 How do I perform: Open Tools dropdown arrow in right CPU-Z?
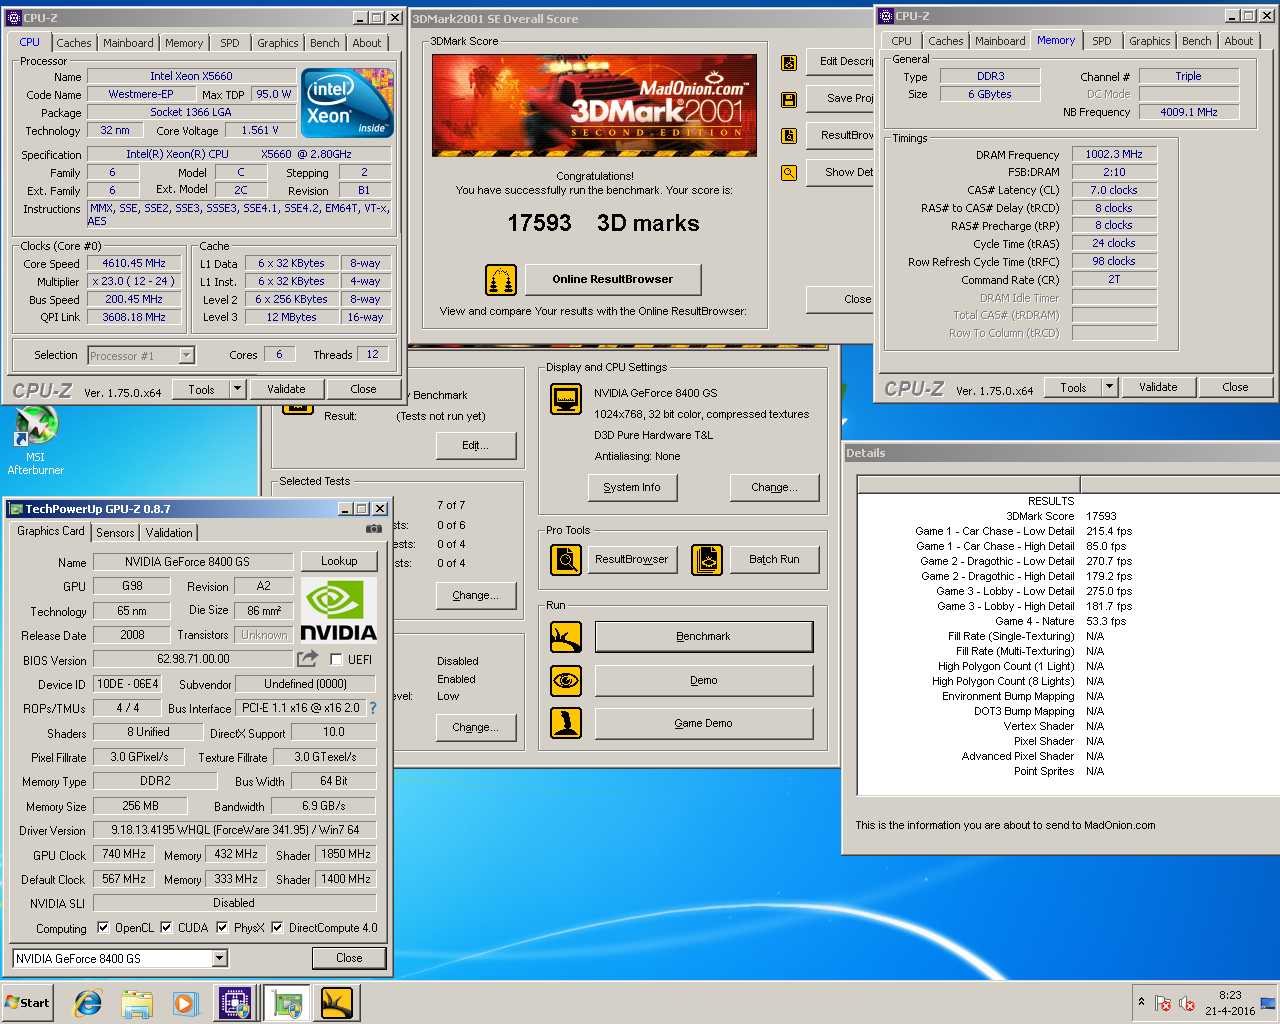(1109, 387)
